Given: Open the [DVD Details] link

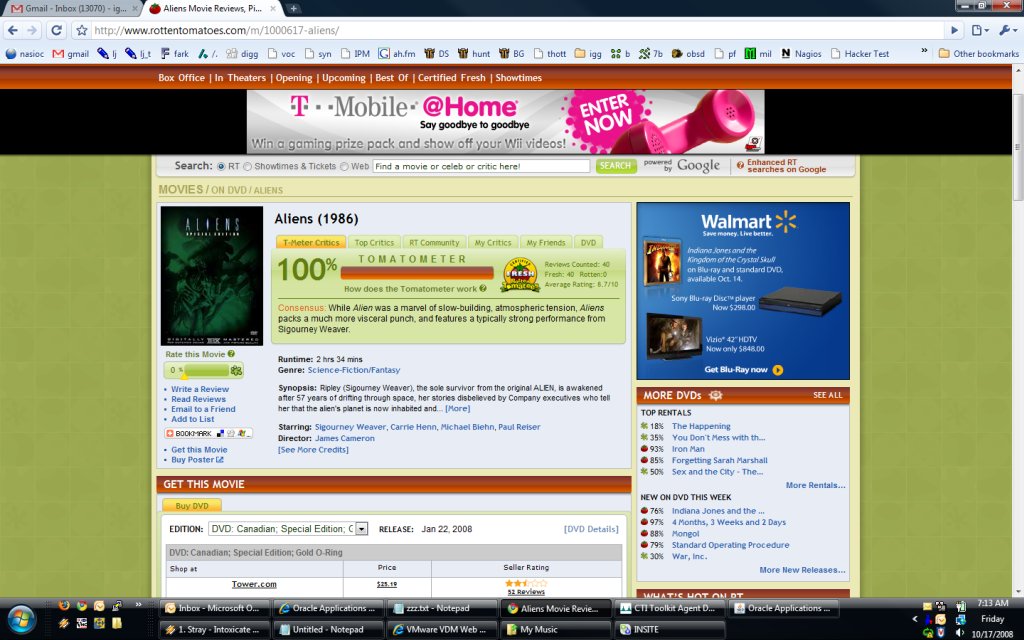Looking at the screenshot, I should pyautogui.click(x=591, y=529).
